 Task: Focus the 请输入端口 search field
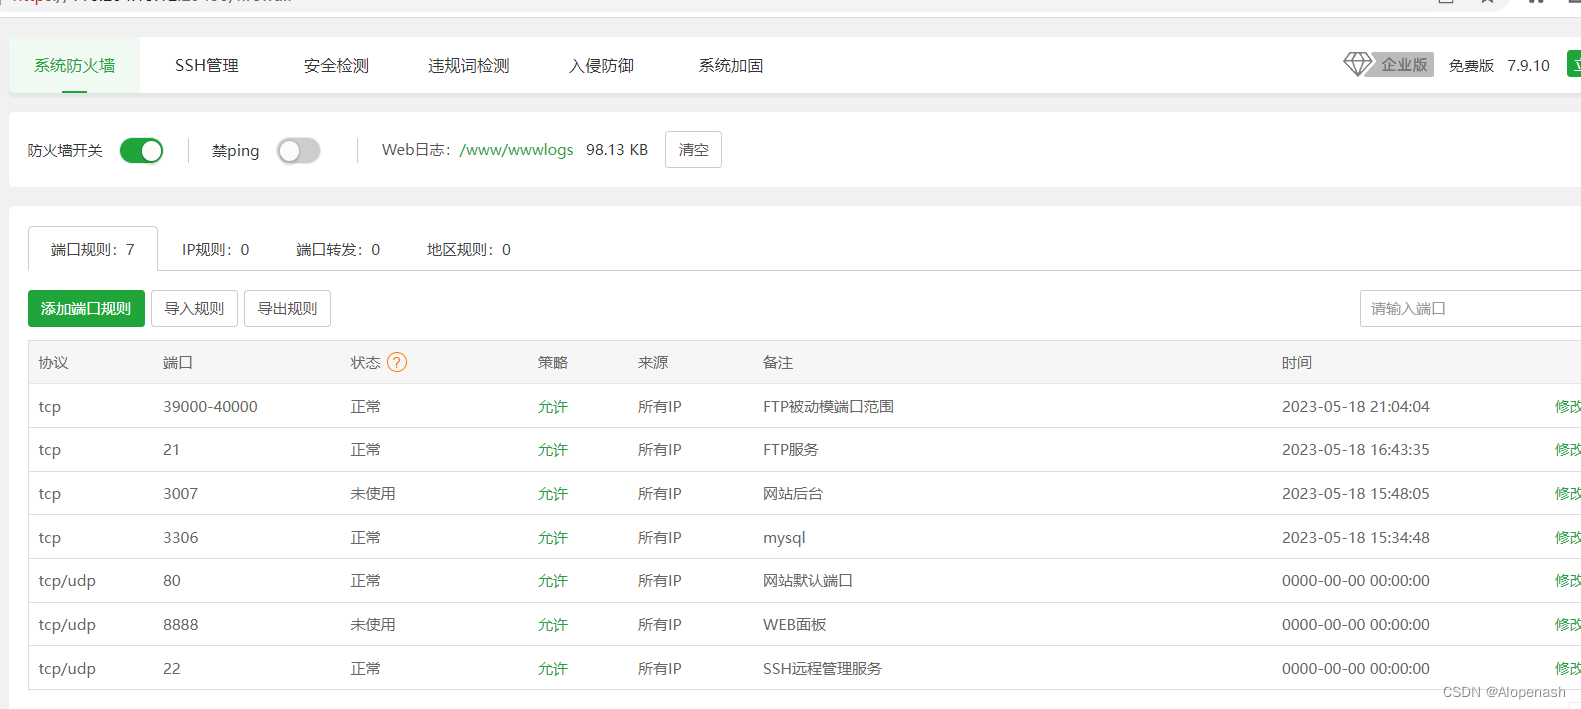1470,308
